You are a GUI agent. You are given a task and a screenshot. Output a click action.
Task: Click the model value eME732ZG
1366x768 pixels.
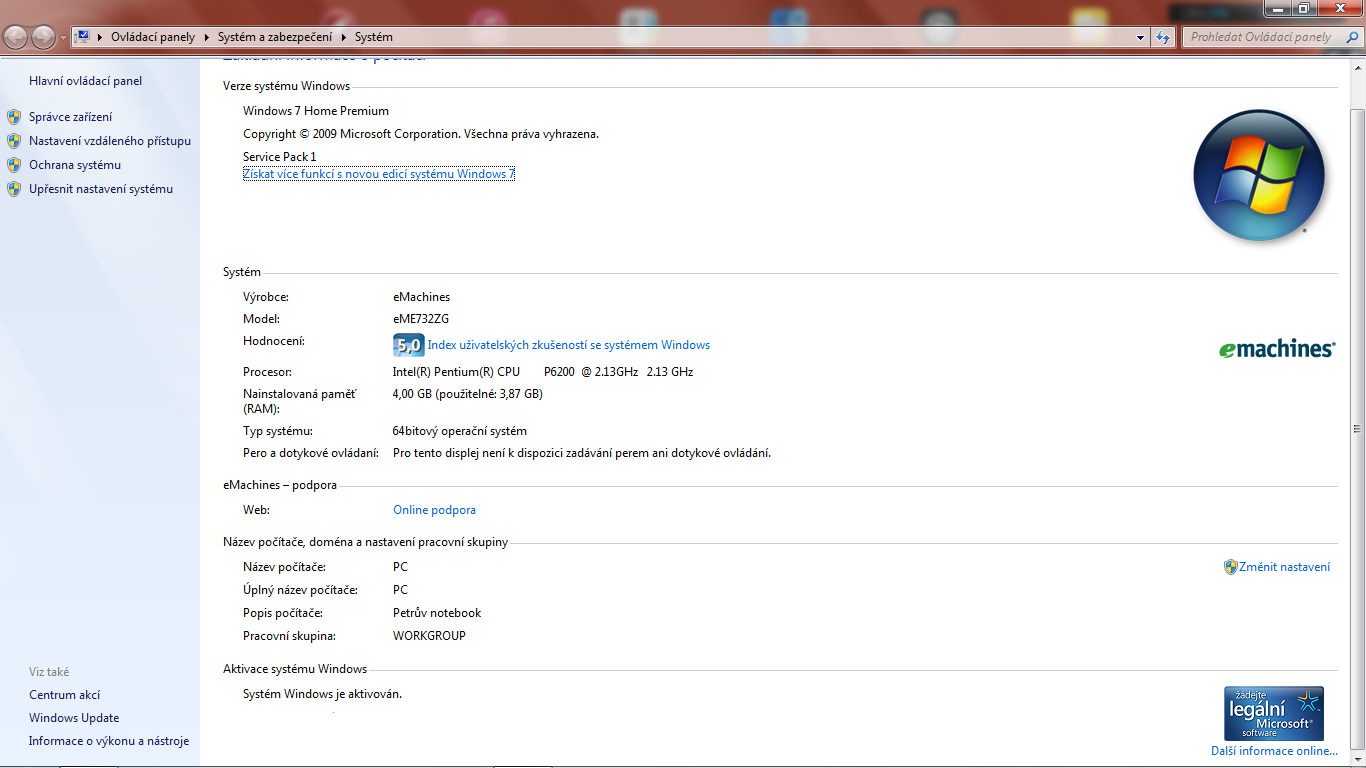tap(421, 319)
